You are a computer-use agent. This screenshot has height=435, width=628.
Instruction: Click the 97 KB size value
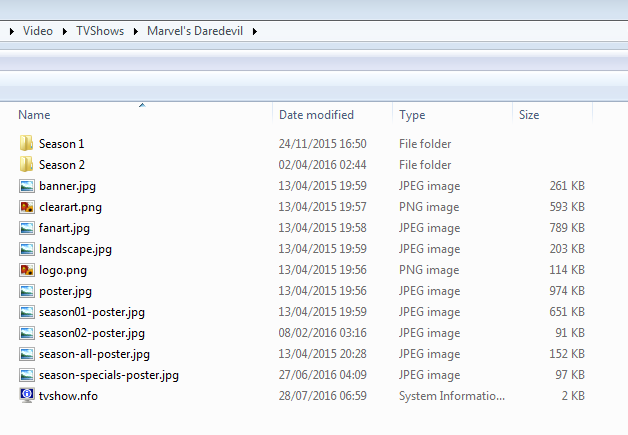[570, 375]
